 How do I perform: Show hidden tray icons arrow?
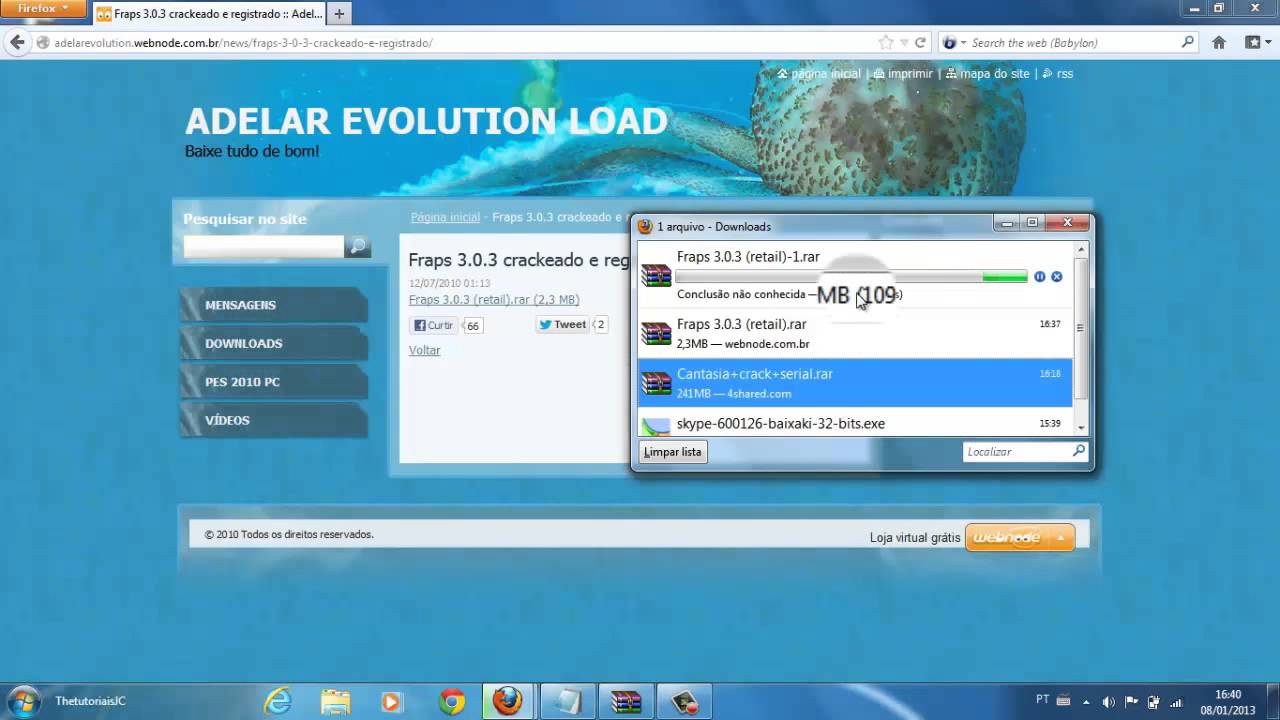point(1087,702)
